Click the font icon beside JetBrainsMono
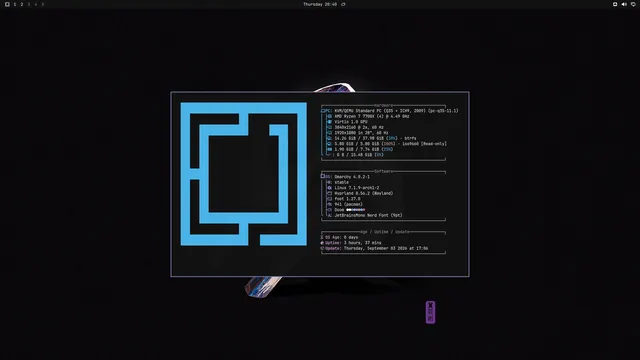This screenshot has width=640, height=360. point(329,215)
